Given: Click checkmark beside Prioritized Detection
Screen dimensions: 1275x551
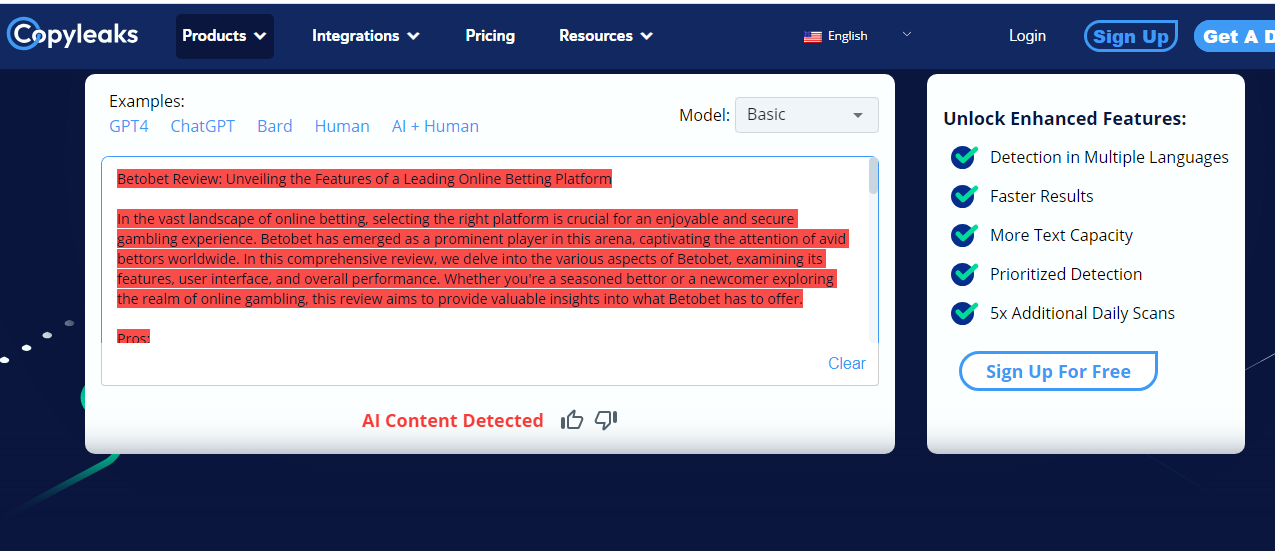Looking at the screenshot, I should [964, 274].
